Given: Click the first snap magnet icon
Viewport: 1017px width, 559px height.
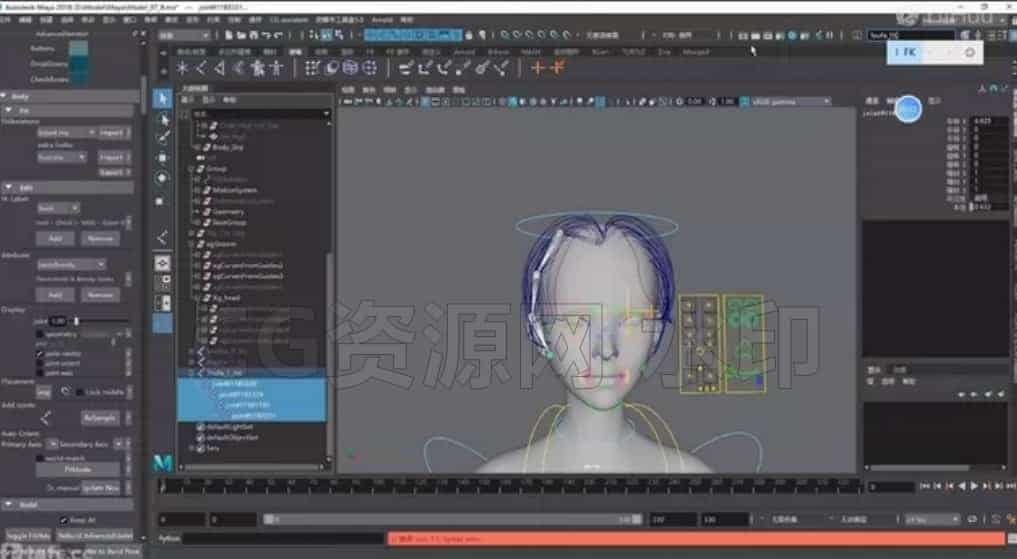Looking at the screenshot, I should click(505, 35).
